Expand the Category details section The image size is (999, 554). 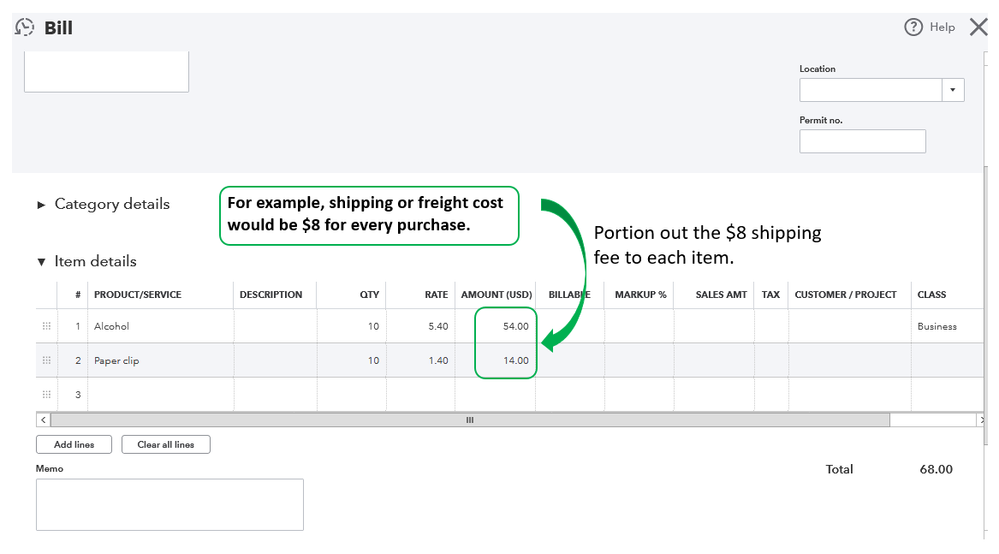pyautogui.click(x=42, y=204)
